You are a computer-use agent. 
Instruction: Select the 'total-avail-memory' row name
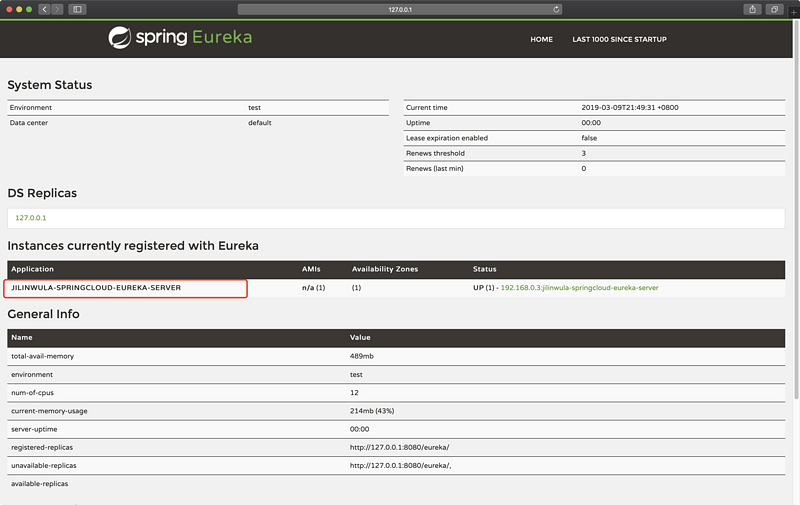tap(42, 356)
